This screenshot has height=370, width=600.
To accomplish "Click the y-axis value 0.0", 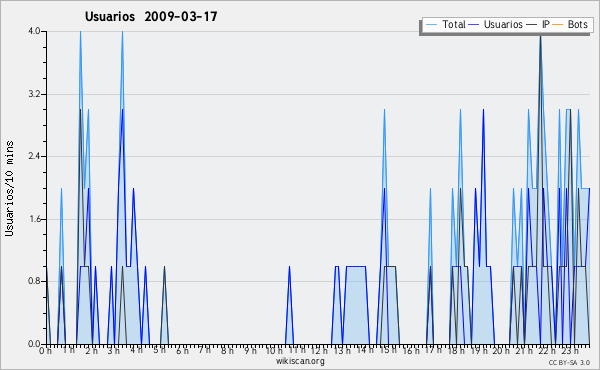I will pos(34,344).
